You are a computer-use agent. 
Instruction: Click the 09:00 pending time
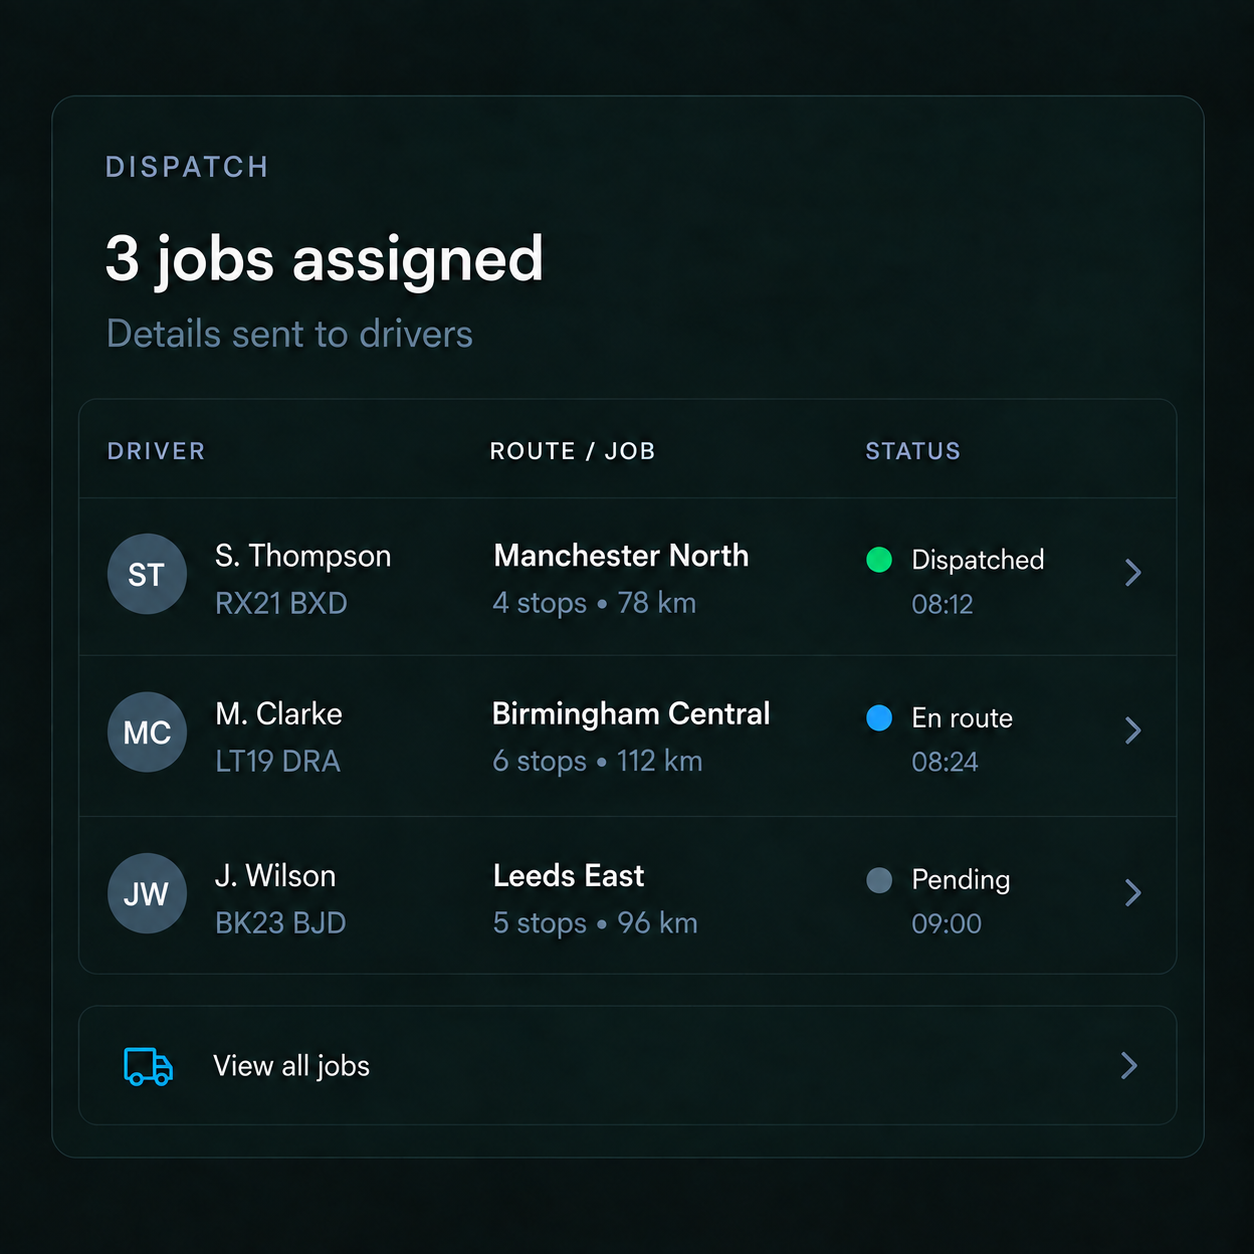pos(946,923)
